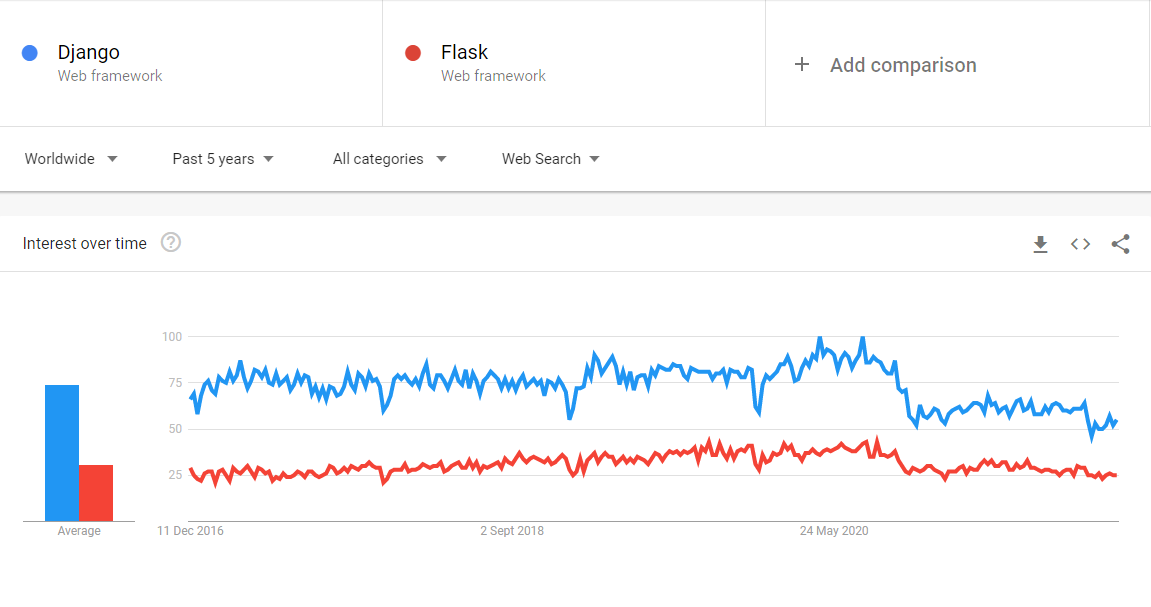Screen dimensions: 1151x607
Task: Click the plus icon to add comparison
Action: (802, 65)
